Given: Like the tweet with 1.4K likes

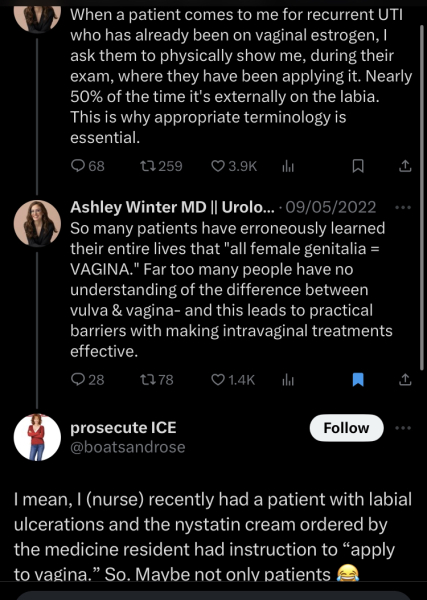Looking at the screenshot, I should (x=233, y=380).
